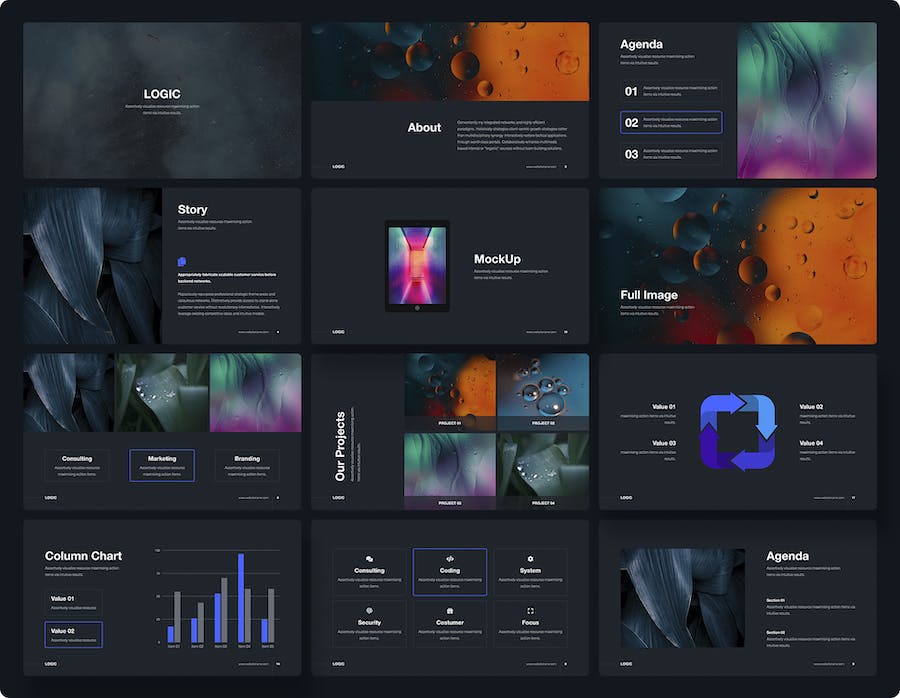900x698 pixels.
Task: Click the dark leaves photo on Story slide
Action: 92,266
